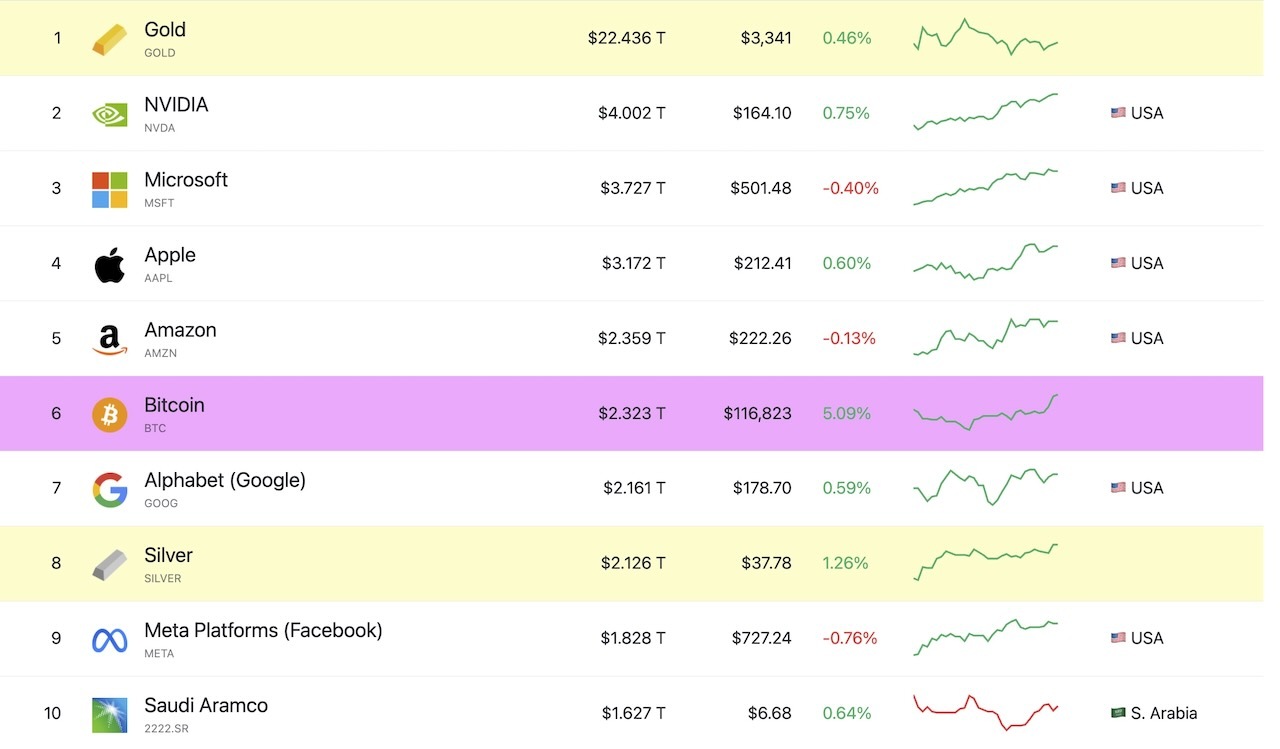This screenshot has width=1280, height=749.
Task: Click the Google G logo icon
Action: click(x=110, y=489)
